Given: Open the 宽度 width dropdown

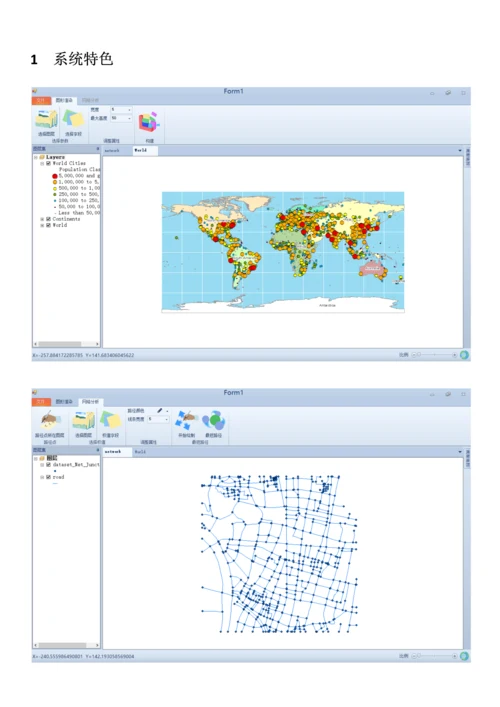Looking at the screenshot, I should 121,110.
